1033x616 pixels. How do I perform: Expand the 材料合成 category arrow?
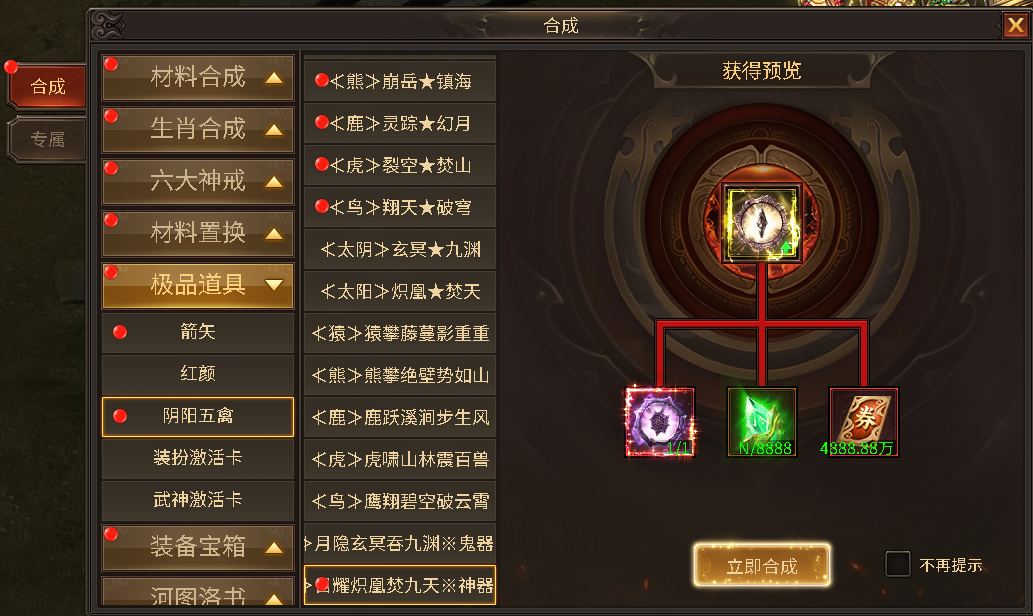tap(274, 78)
